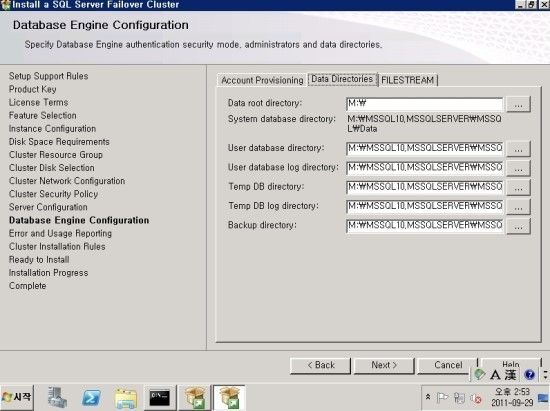Click Error and Usage Reporting step
This screenshot has width=550, height=411.
[x=60, y=234]
